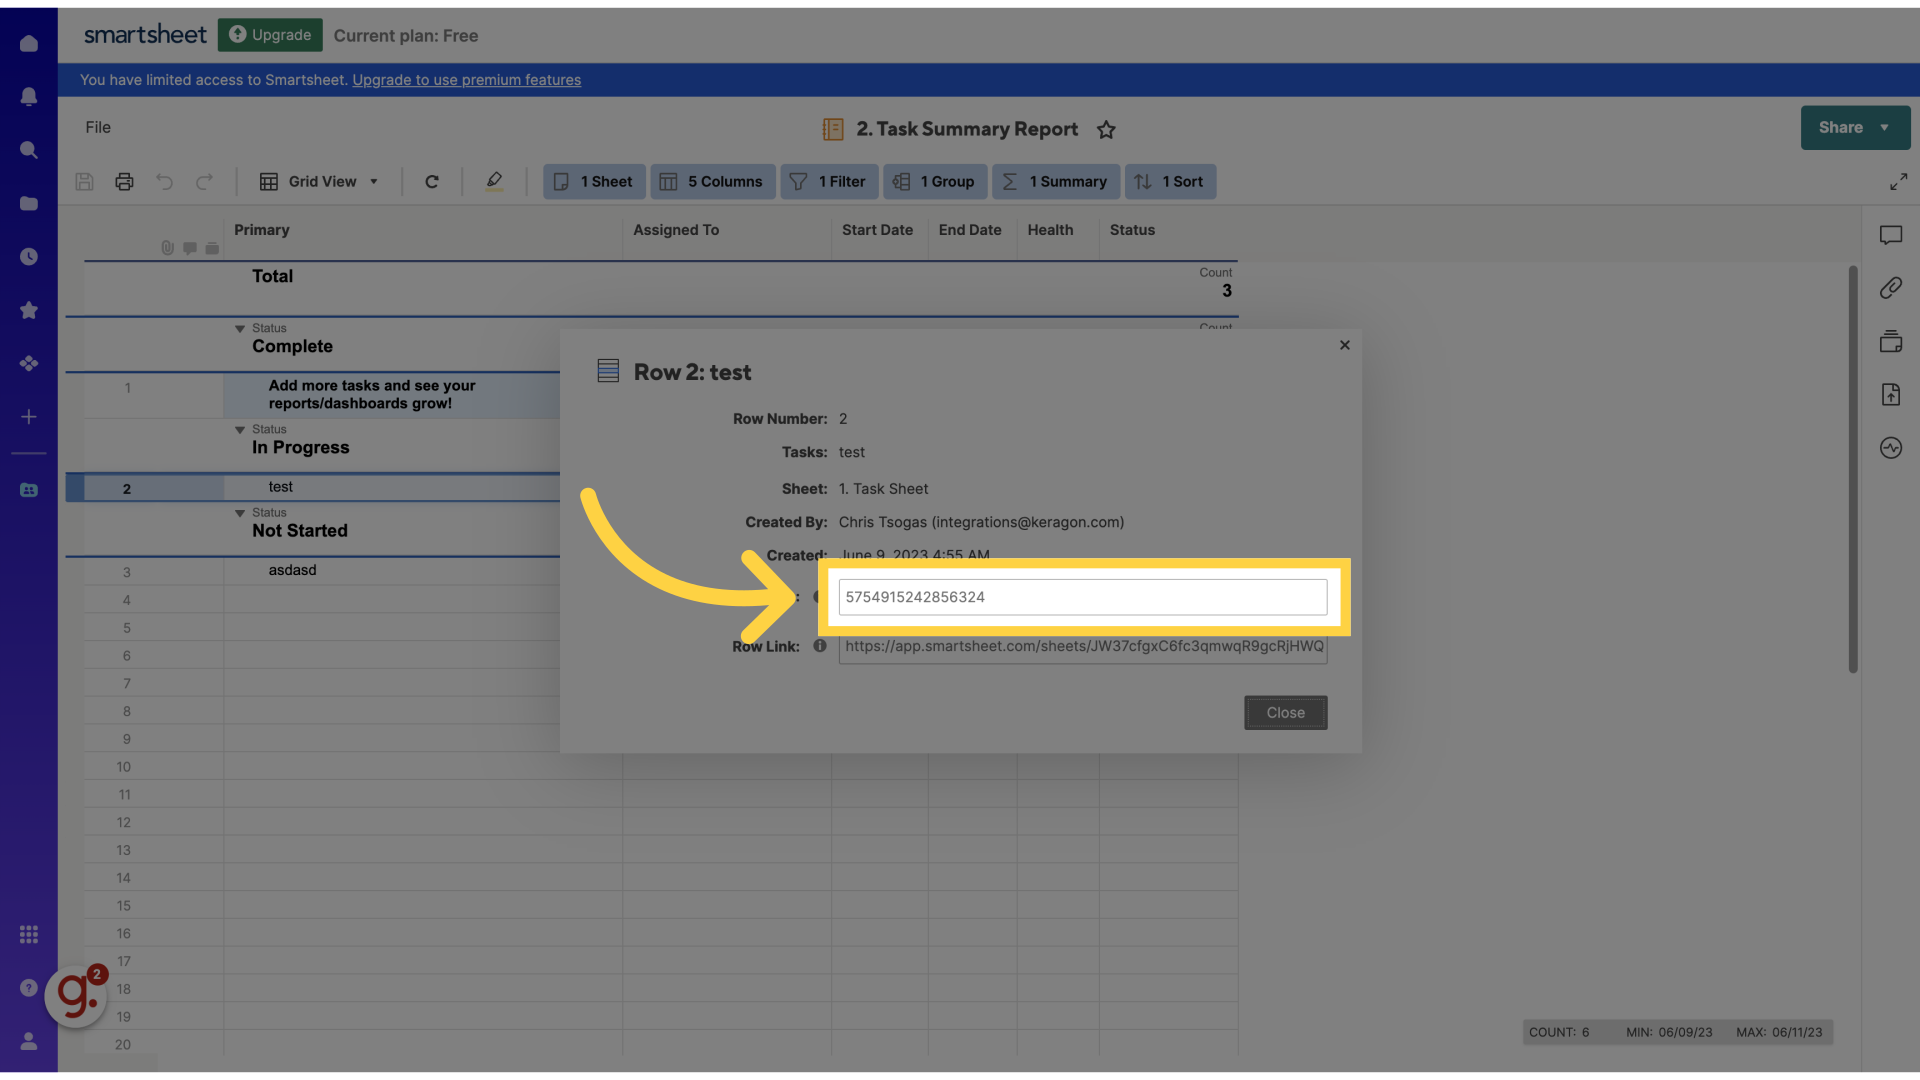Click the Start Date column header
This screenshot has width=1920, height=1080.
(877, 230)
